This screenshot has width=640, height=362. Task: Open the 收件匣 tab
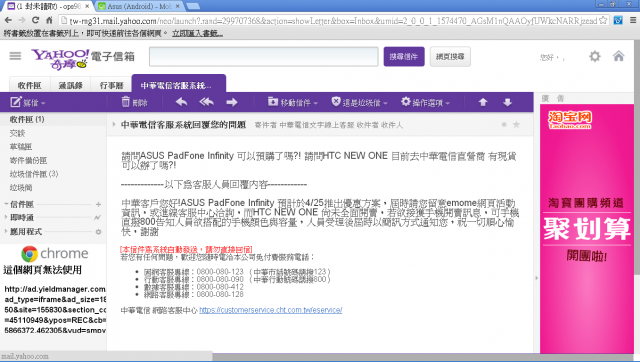(29, 85)
